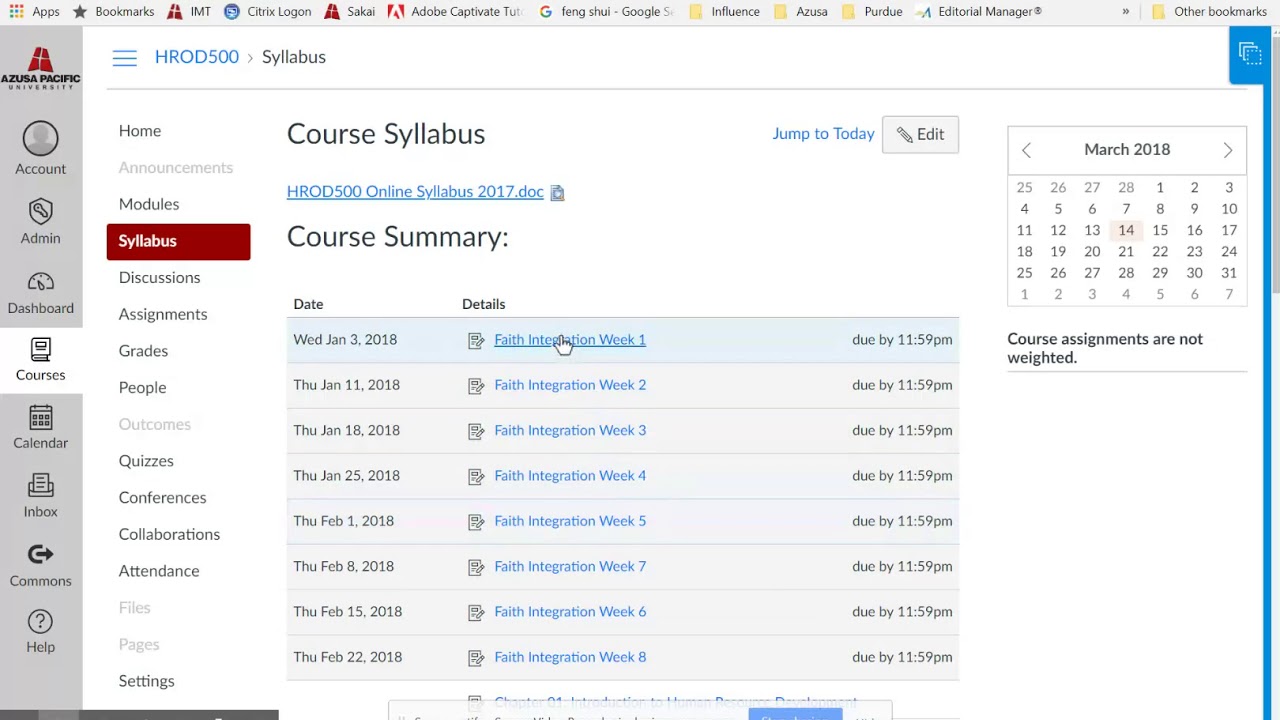Open Settings in course navigation
Image resolution: width=1280 pixels, height=720 pixels.
coord(146,681)
